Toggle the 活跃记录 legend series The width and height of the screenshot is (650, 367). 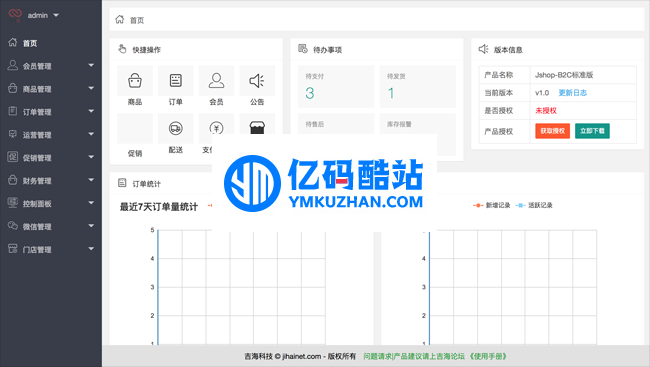534,205
